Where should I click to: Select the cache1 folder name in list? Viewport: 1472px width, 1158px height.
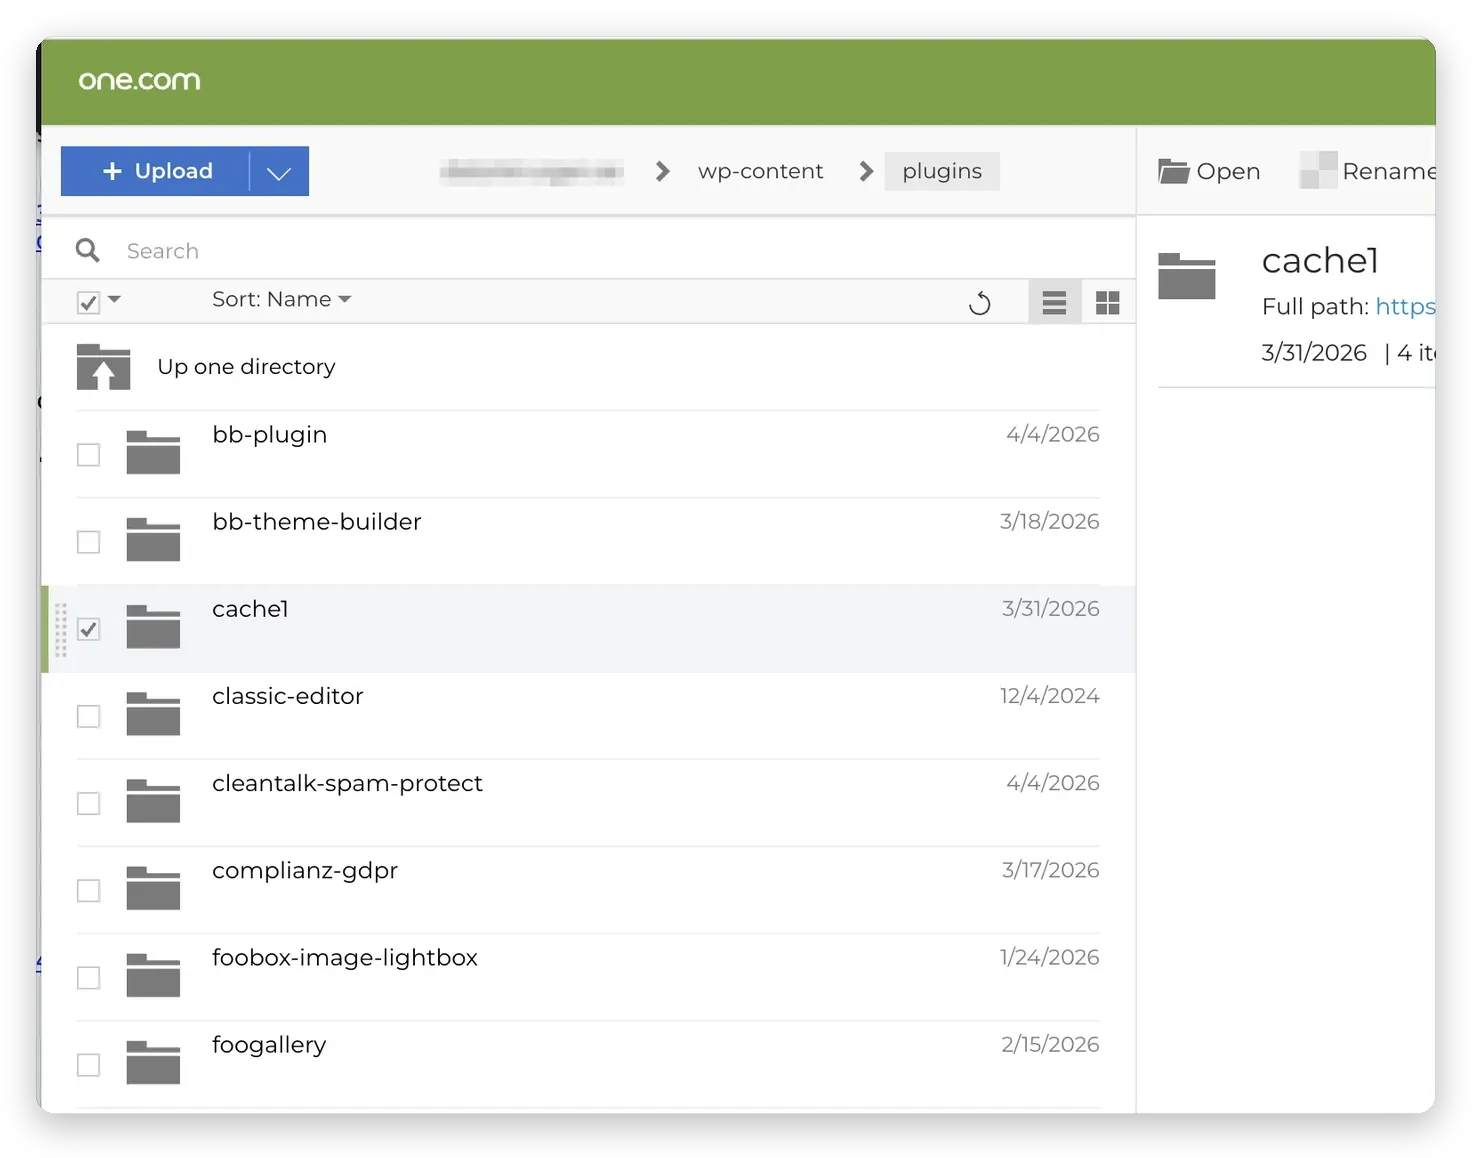(250, 609)
